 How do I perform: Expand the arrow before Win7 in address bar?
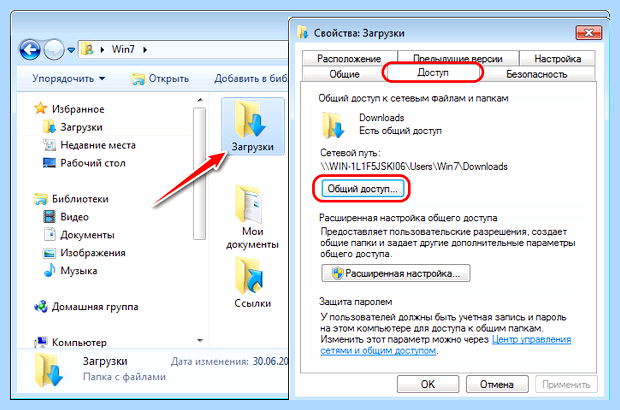(102, 49)
